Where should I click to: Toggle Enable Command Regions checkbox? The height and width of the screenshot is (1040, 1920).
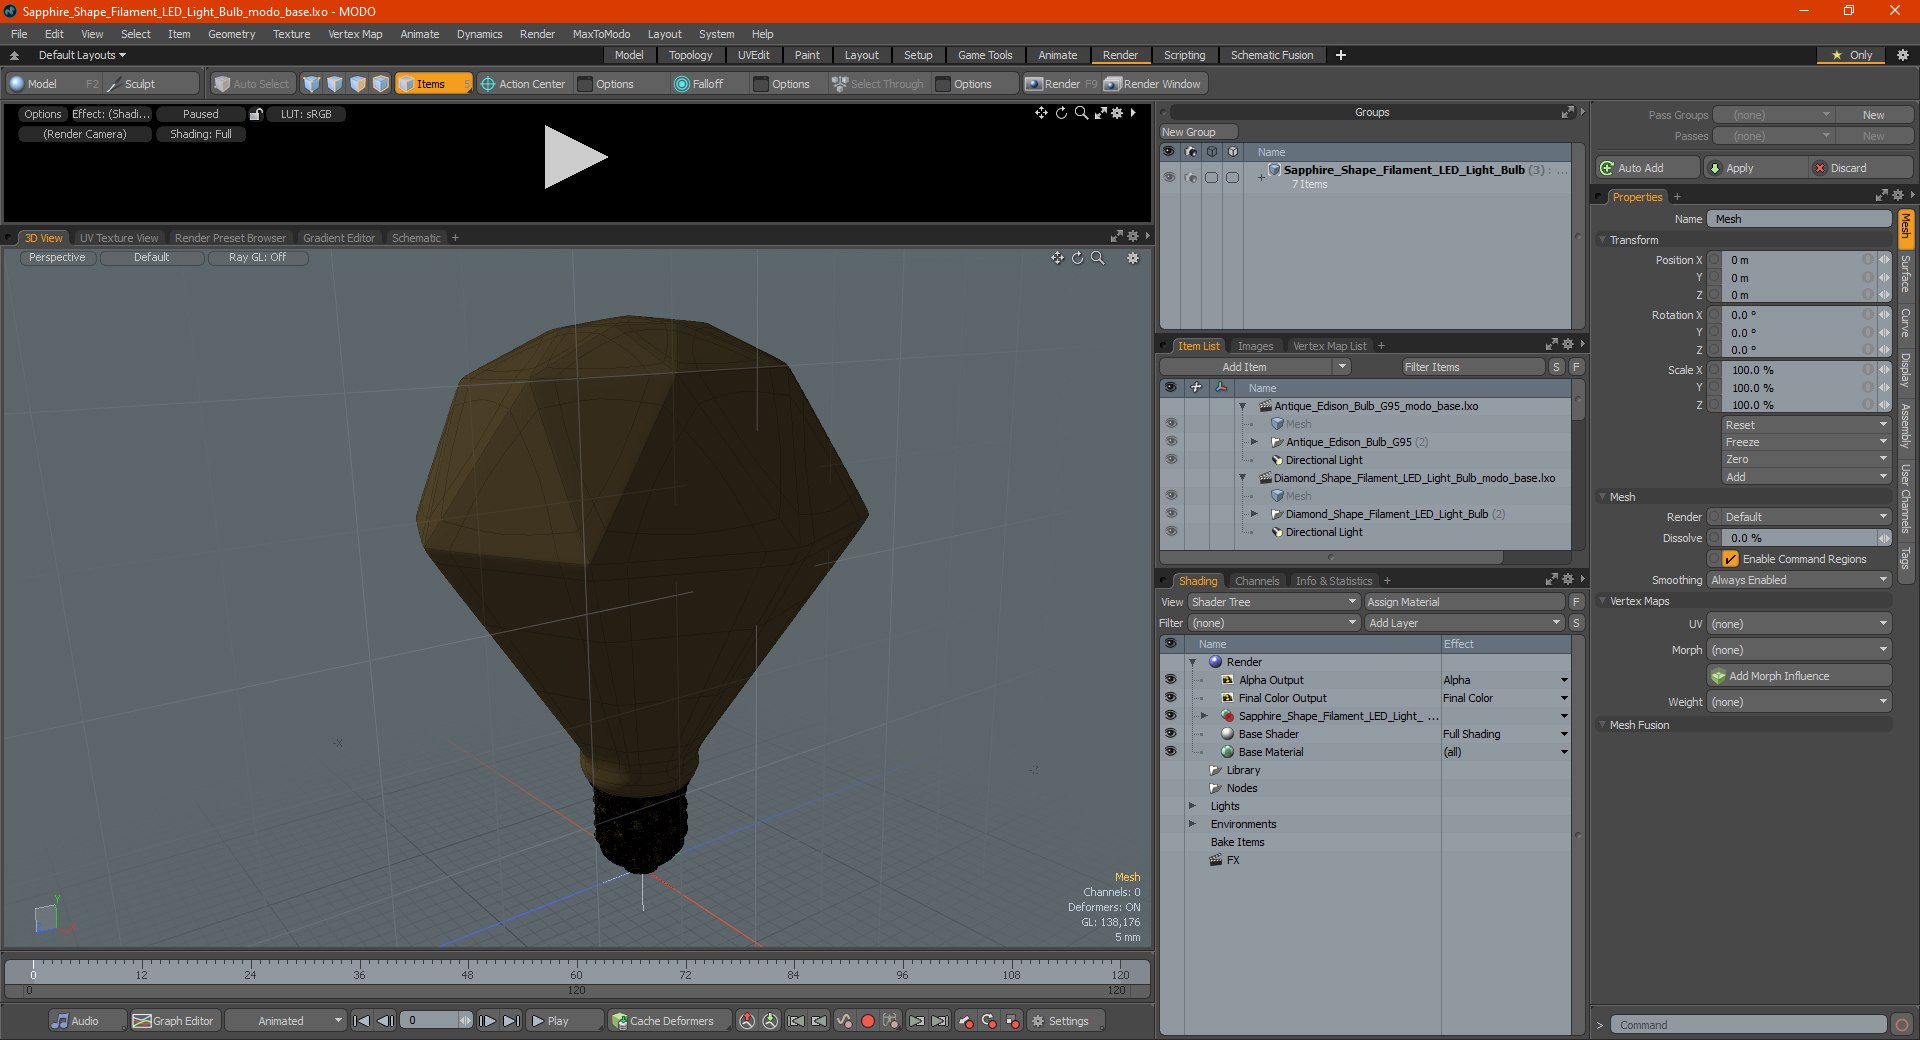pyautogui.click(x=1730, y=559)
